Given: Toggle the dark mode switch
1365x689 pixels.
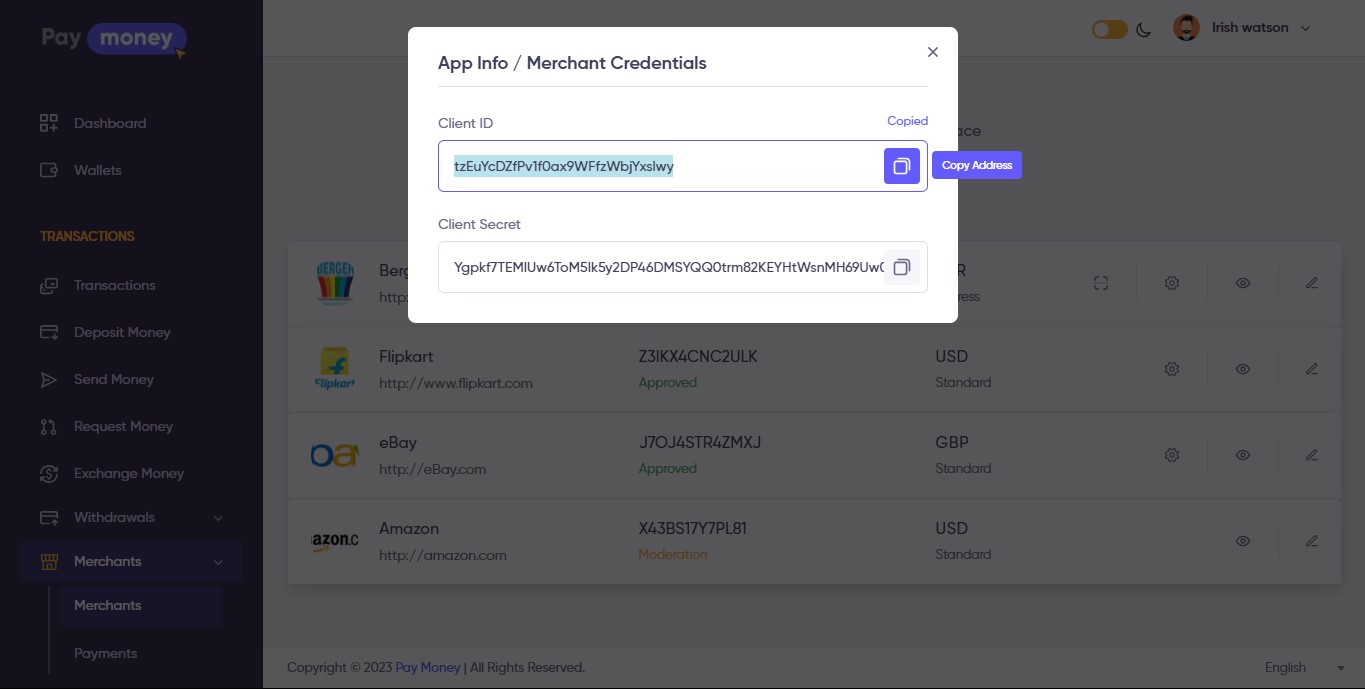Looking at the screenshot, I should click(1109, 29).
